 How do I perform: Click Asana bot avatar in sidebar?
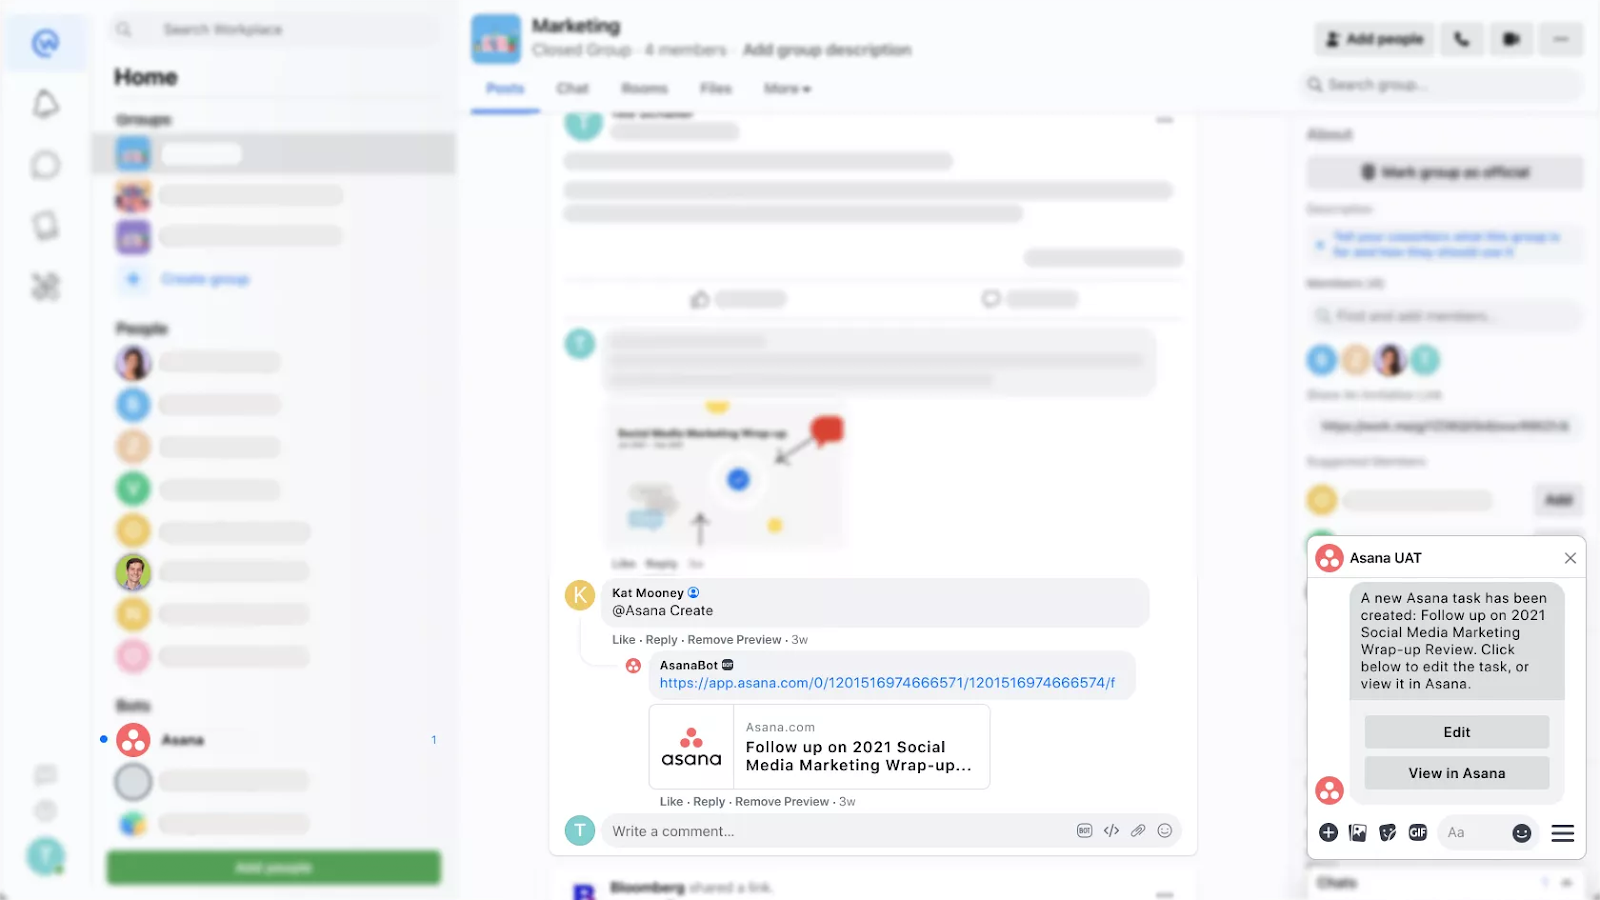(133, 740)
